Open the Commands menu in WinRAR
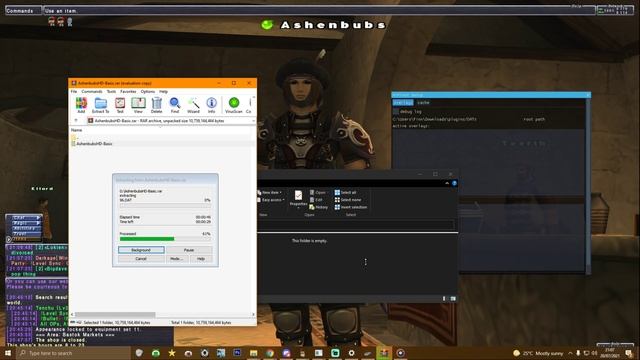This screenshot has width=640, height=360. (x=92, y=92)
